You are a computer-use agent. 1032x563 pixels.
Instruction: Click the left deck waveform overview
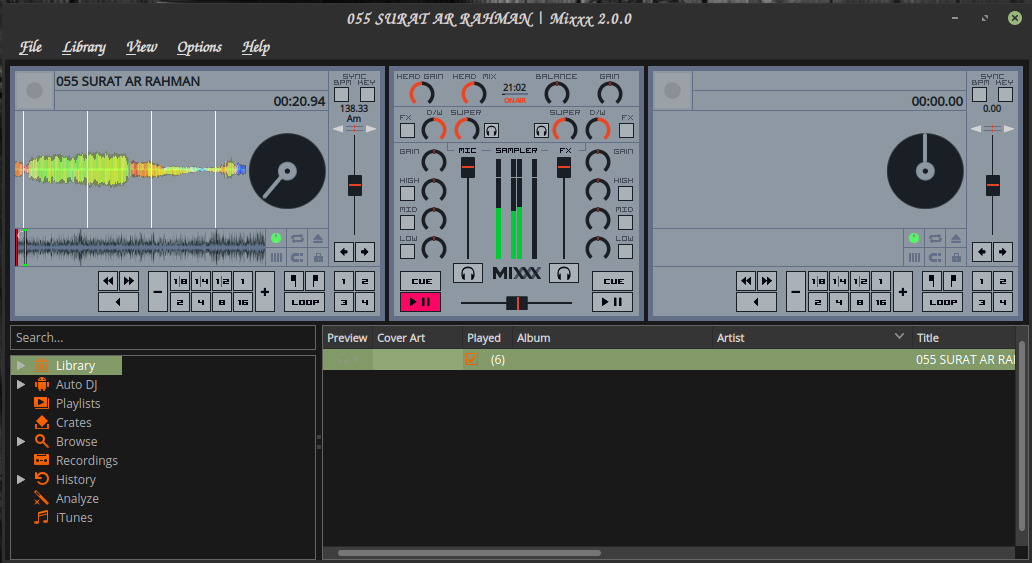(x=140, y=248)
